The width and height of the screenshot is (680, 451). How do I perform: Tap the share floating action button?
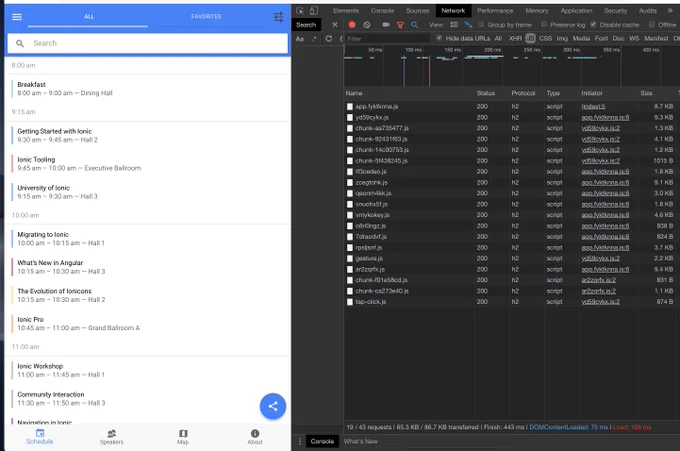pyautogui.click(x=273, y=406)
